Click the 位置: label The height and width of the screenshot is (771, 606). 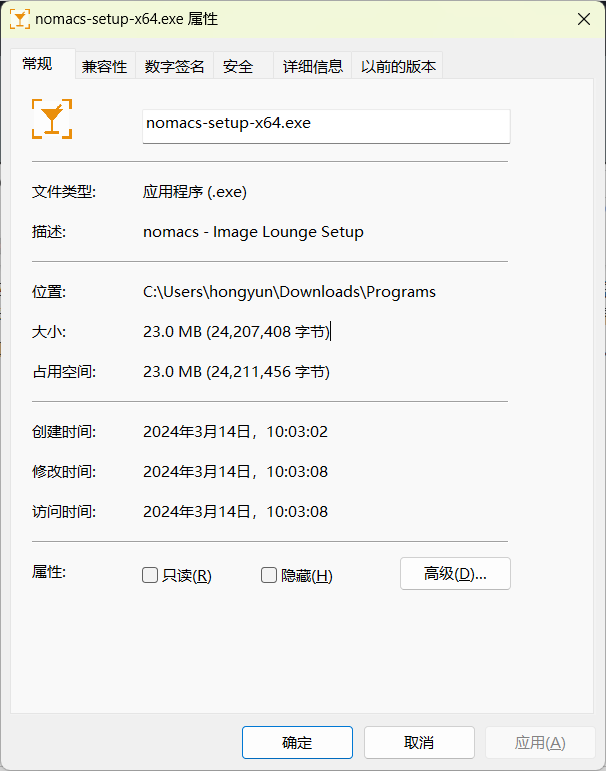(49, 292)
